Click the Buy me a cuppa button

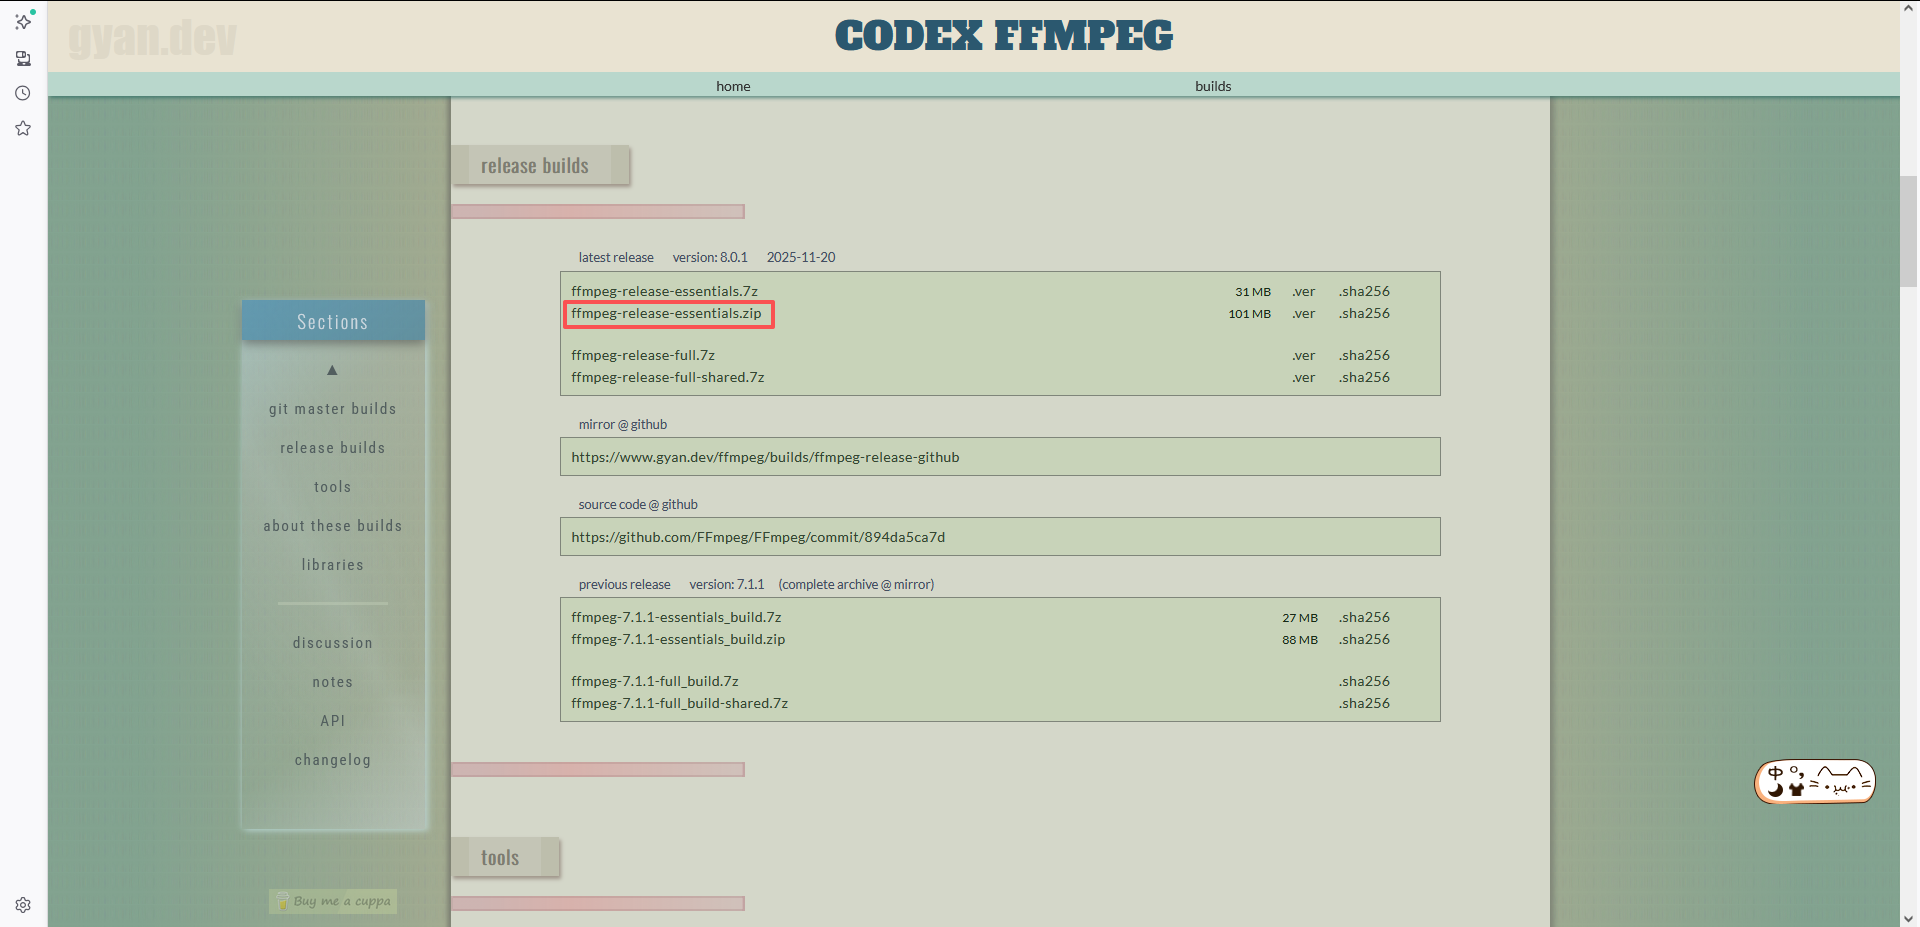pyautogui.click(x=333, y=901)
